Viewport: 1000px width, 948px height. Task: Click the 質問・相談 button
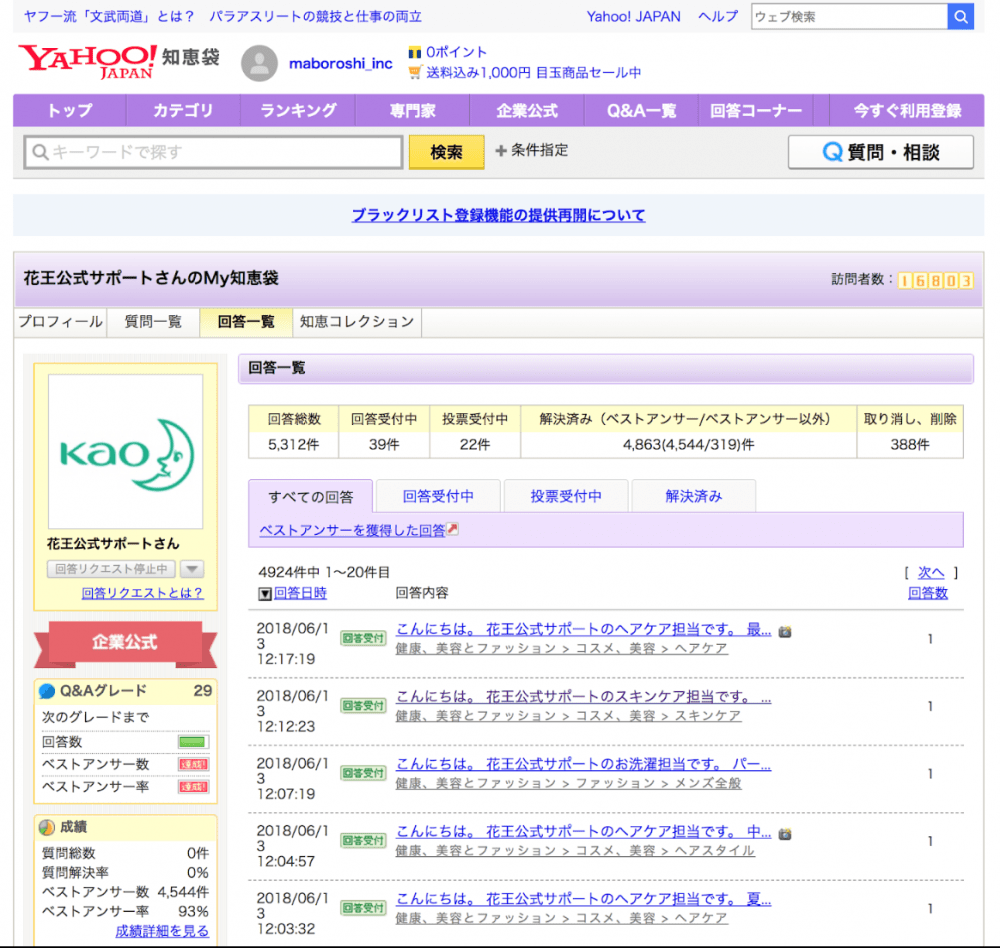tap(881, 152)
